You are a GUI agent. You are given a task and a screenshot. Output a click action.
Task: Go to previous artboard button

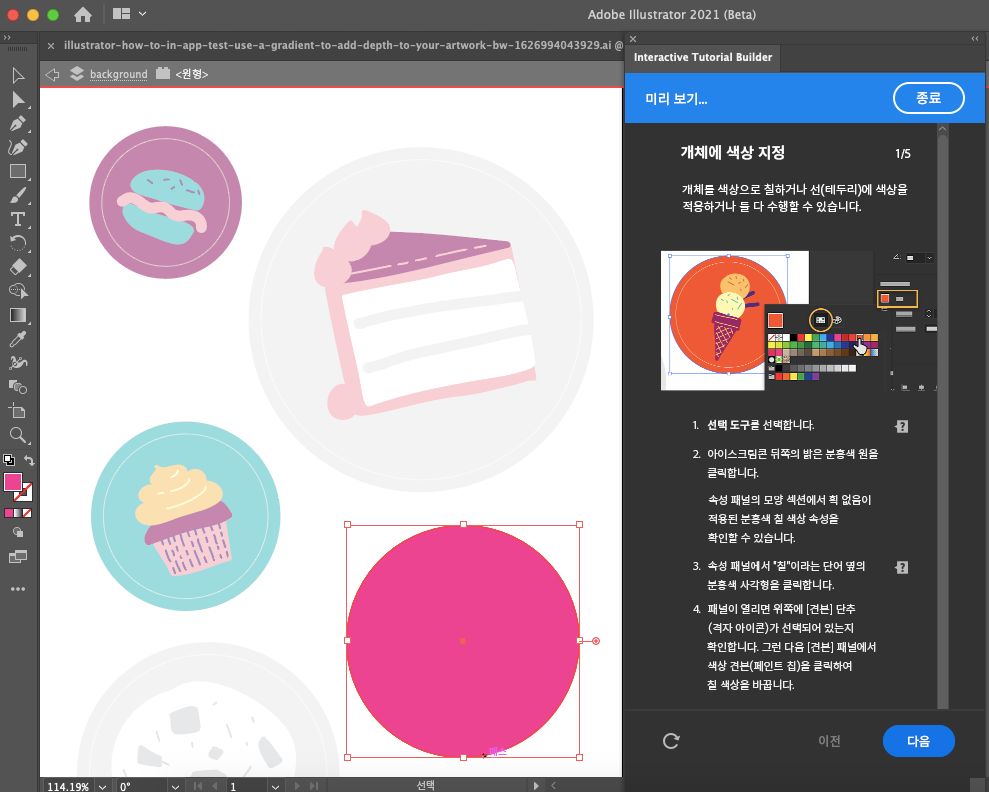tap(214, 786)
